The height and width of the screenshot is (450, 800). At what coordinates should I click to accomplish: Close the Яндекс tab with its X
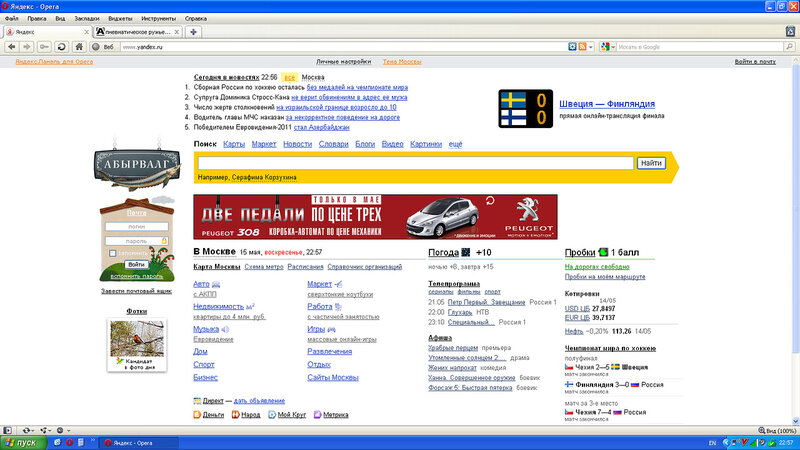(86, 32)
